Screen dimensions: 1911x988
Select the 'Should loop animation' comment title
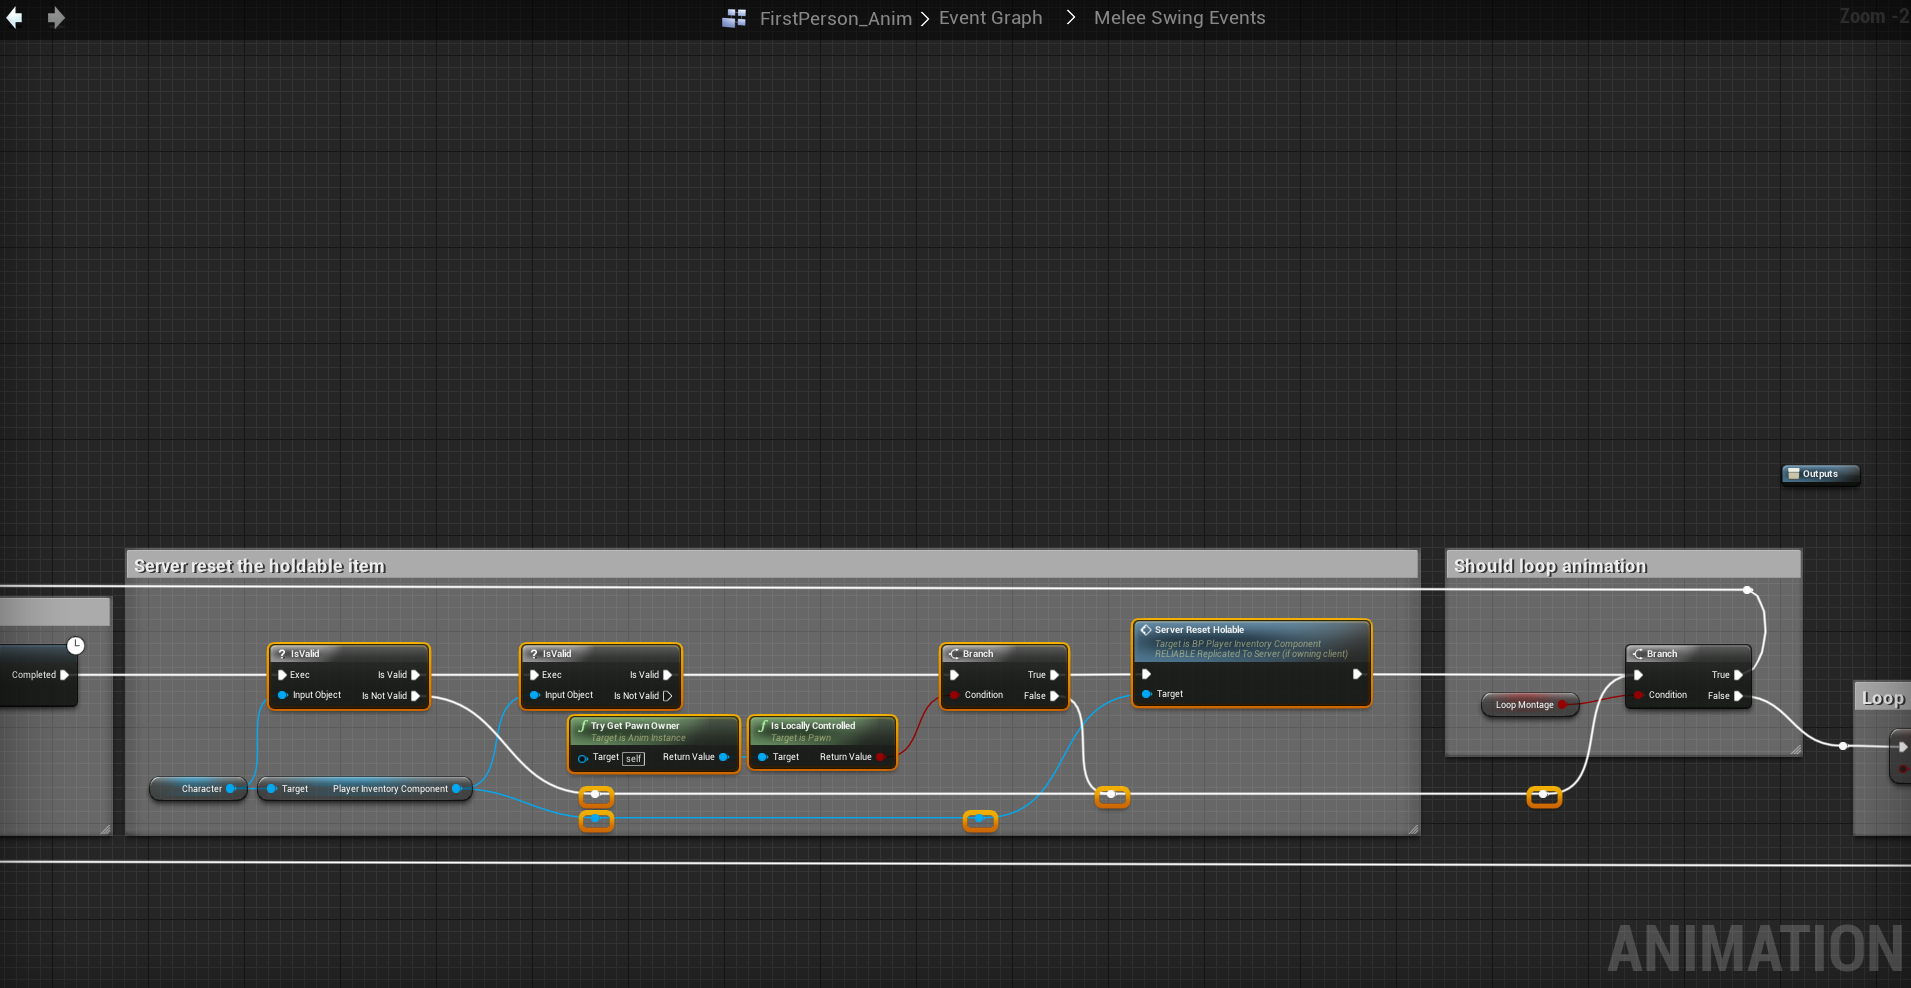(1549, 566)
